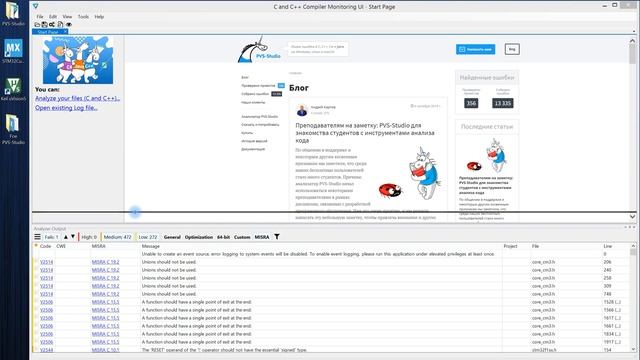Click the page scrollbar up arrow
The image size is (640, 360).
coord(632,40)
